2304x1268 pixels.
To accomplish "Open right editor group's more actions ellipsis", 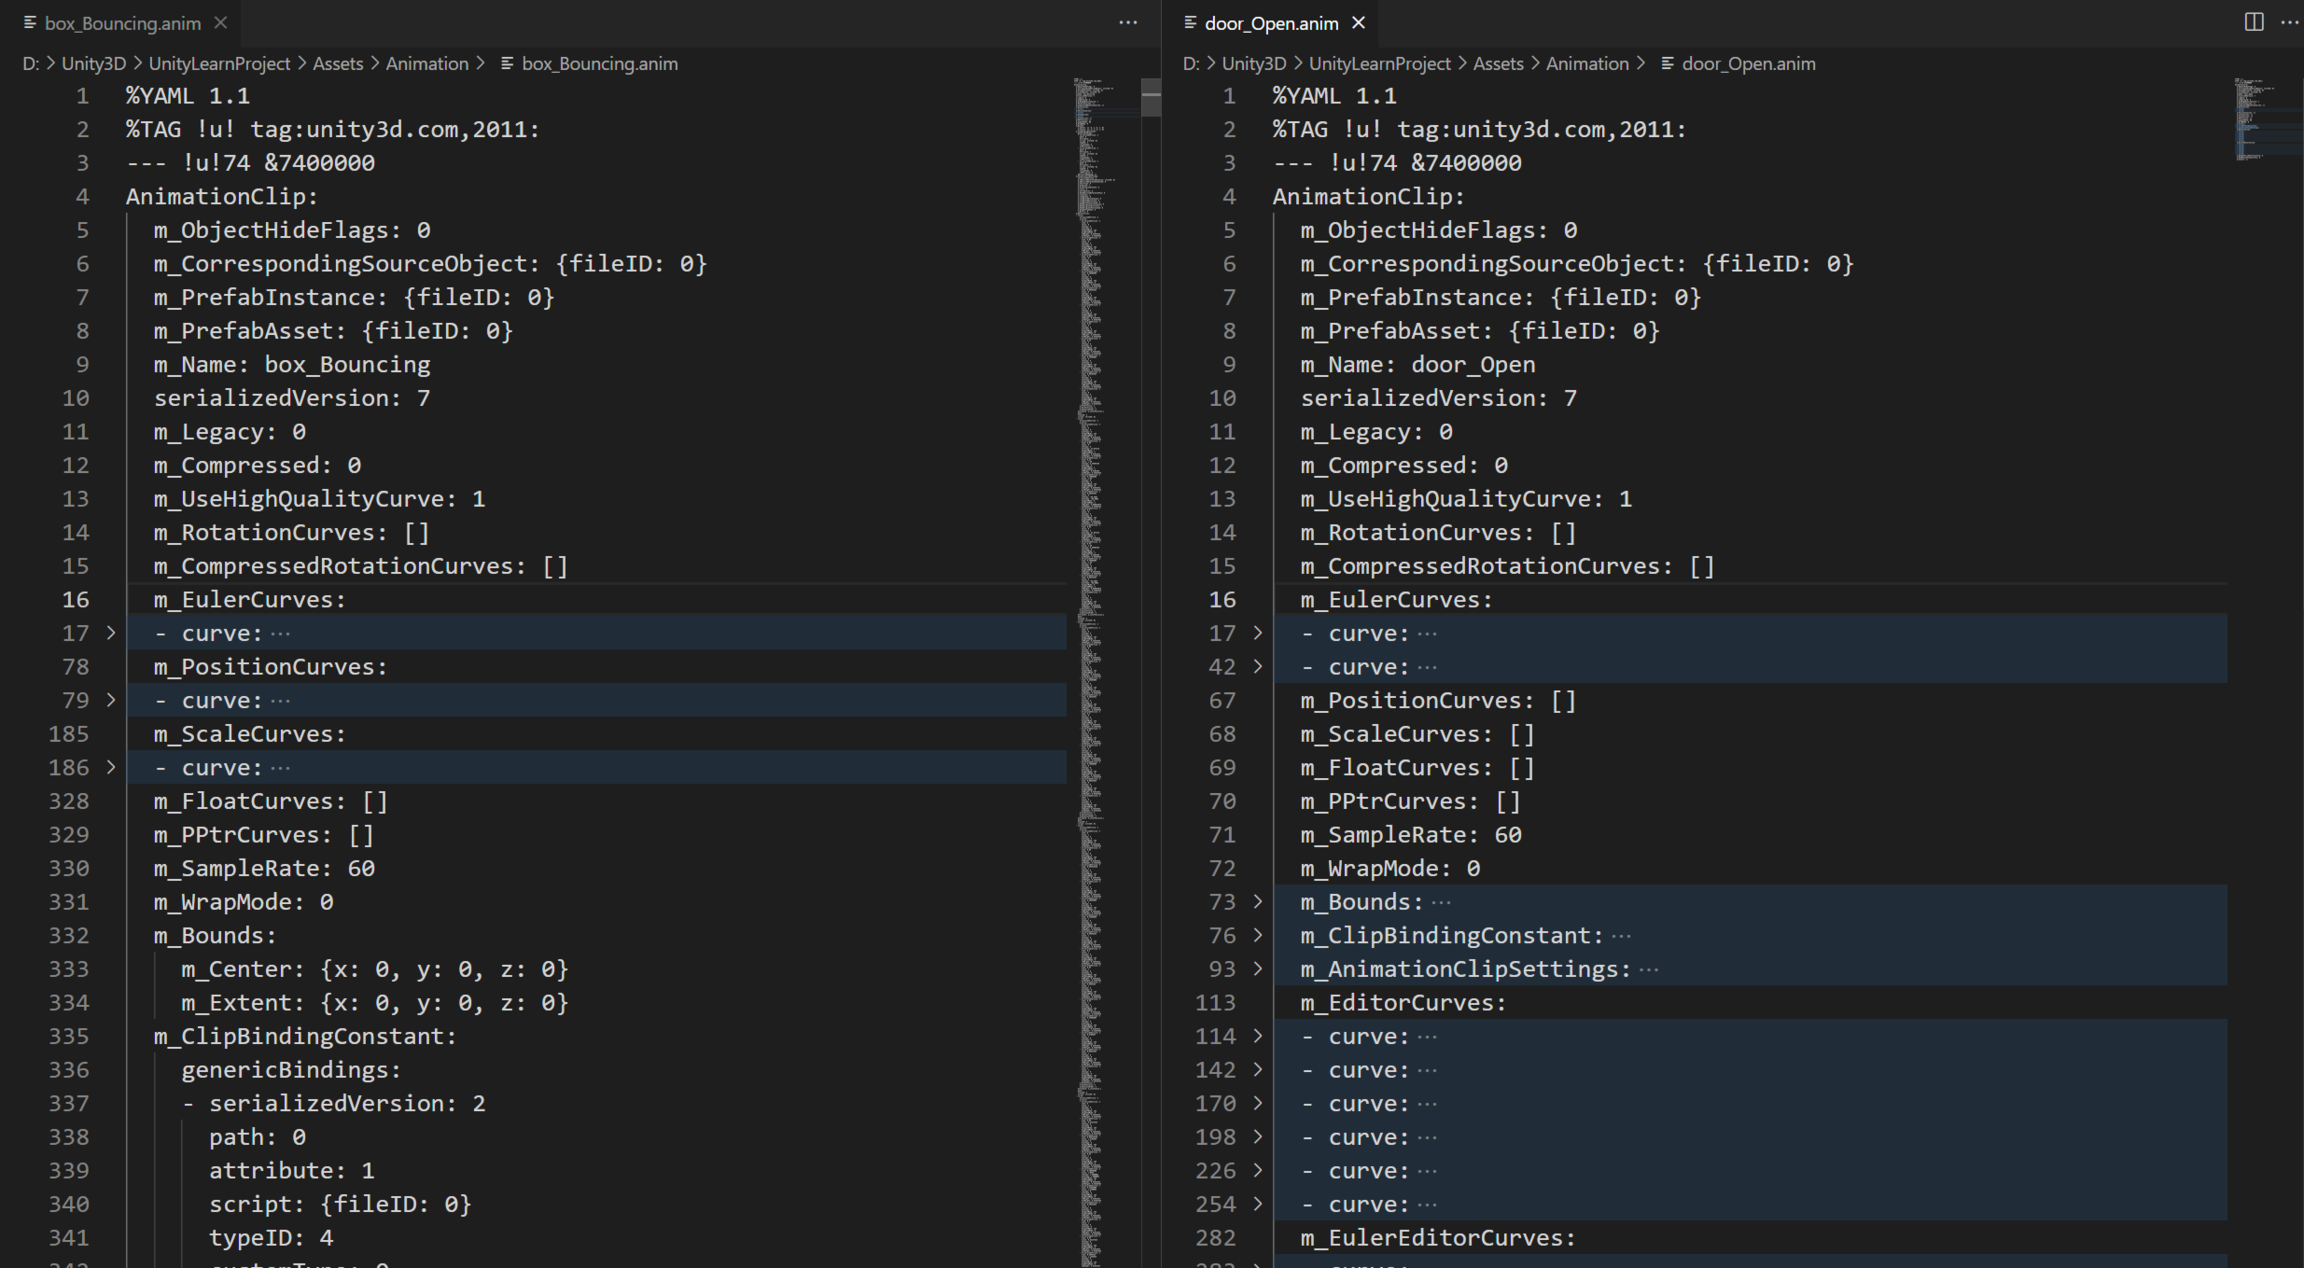I will coord(2289,22).
